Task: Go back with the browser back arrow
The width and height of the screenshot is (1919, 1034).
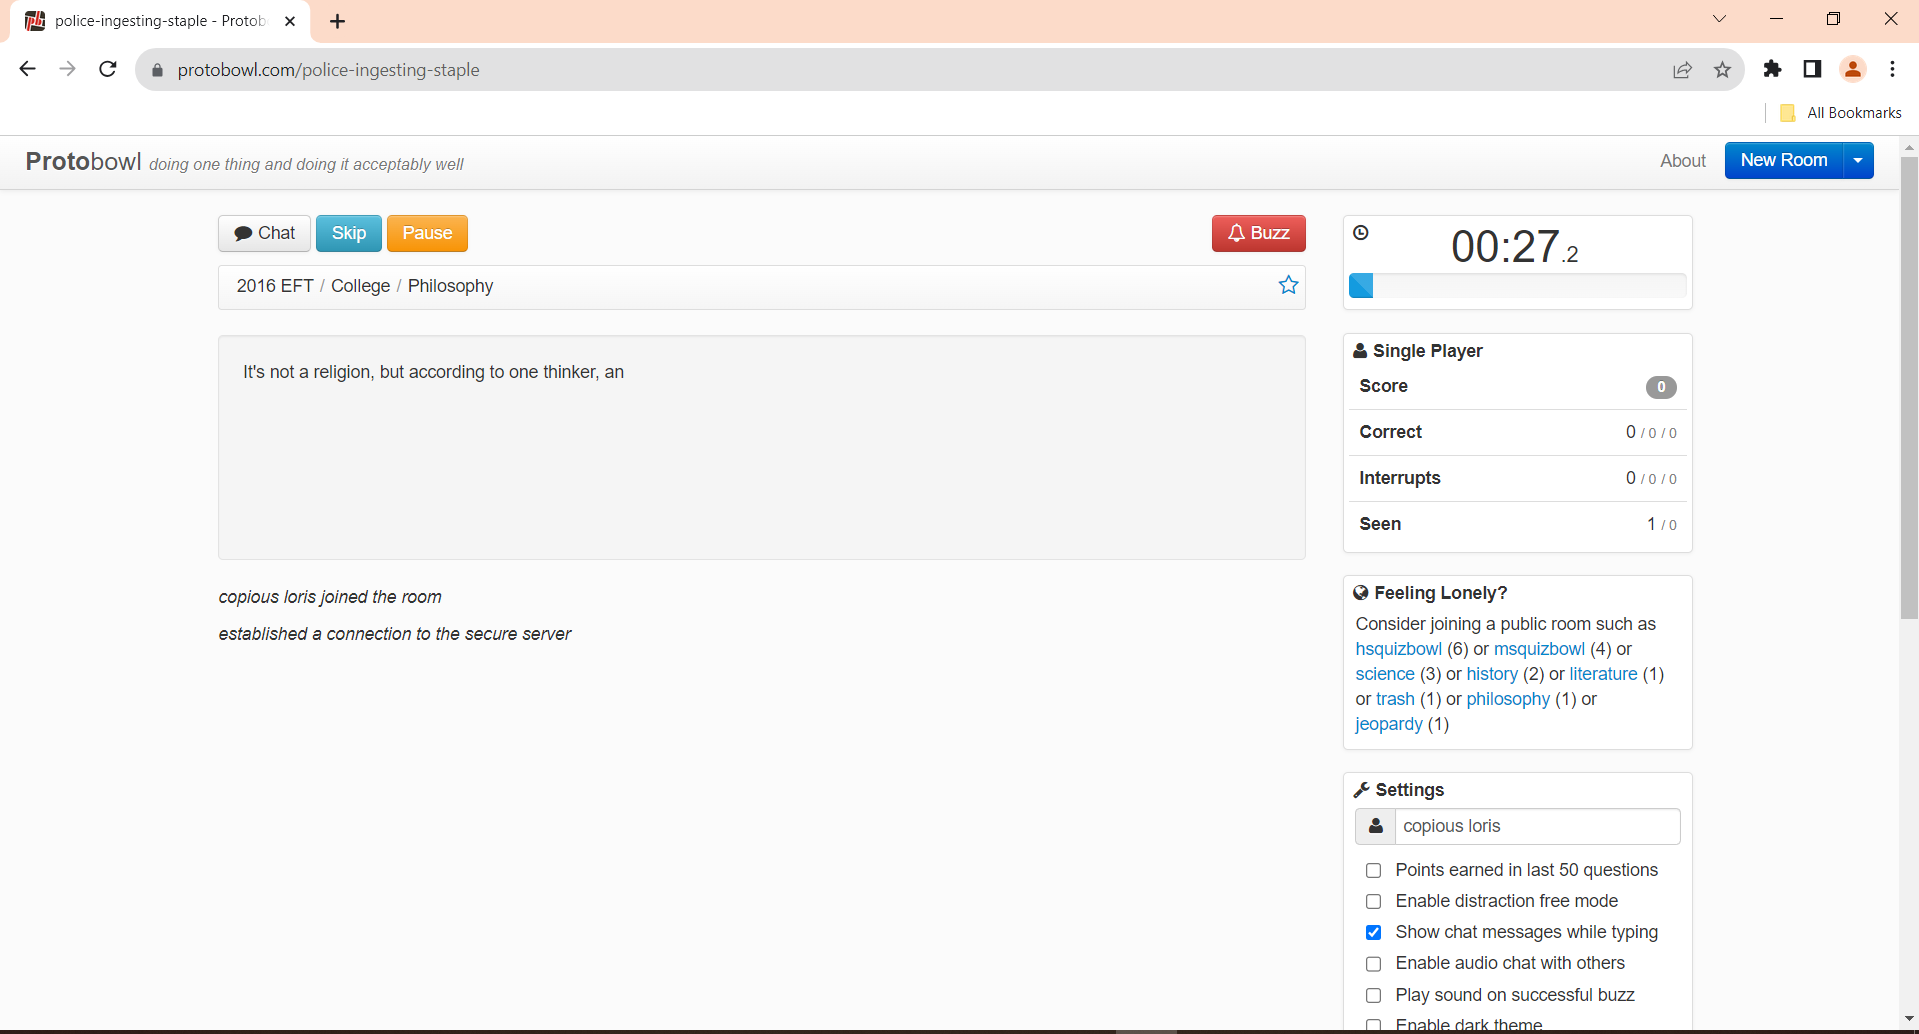Action: (x=28, y=69)
